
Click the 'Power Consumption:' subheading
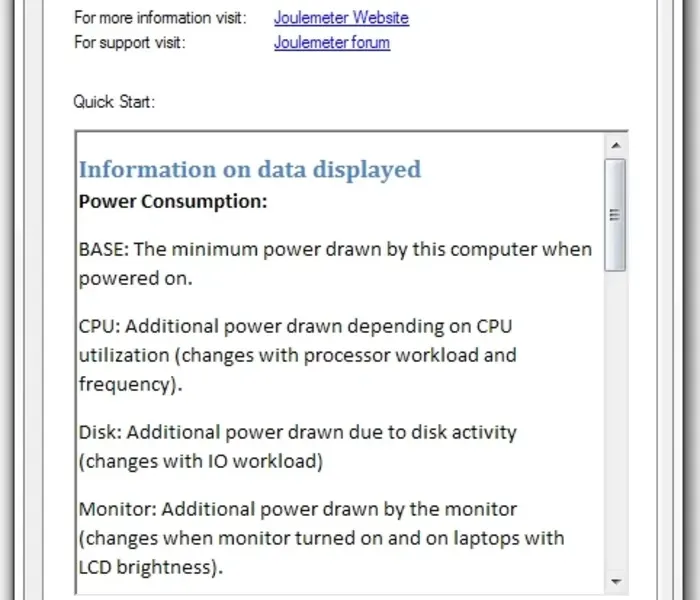coord(173,201)
